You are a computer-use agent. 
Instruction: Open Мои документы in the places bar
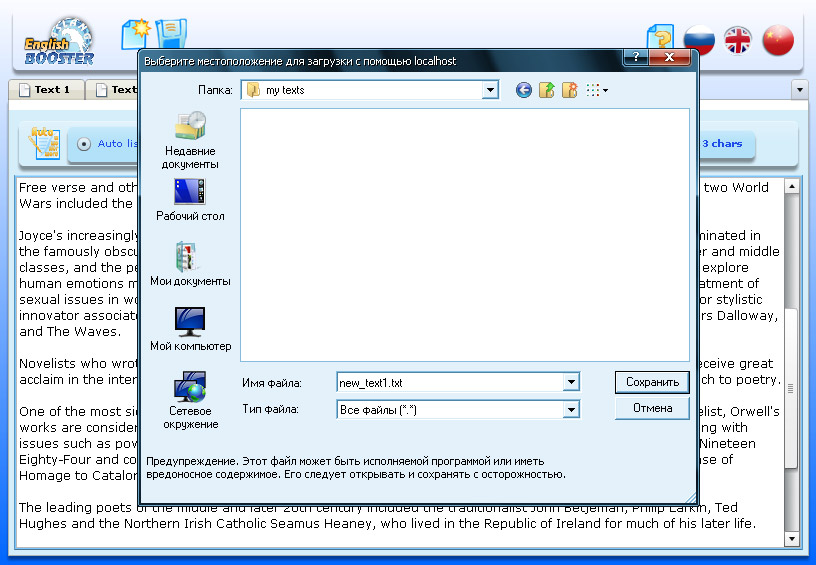(190, 265)
